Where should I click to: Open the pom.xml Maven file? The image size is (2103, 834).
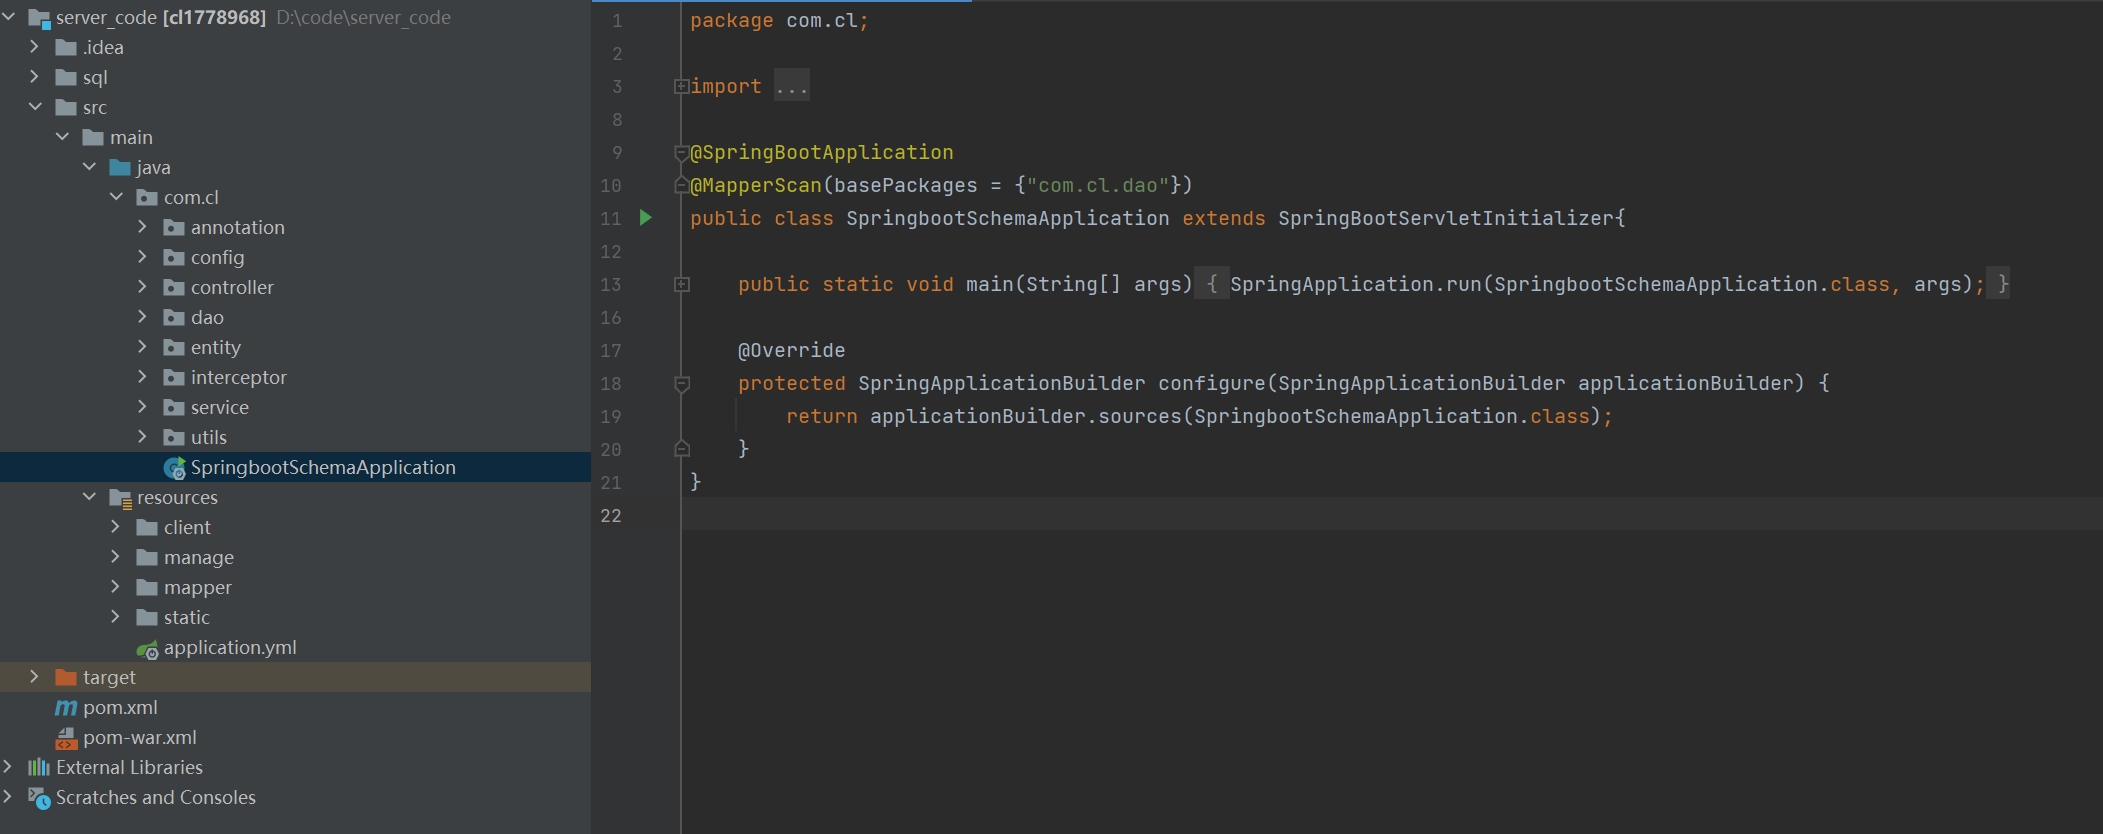[119, 707]
